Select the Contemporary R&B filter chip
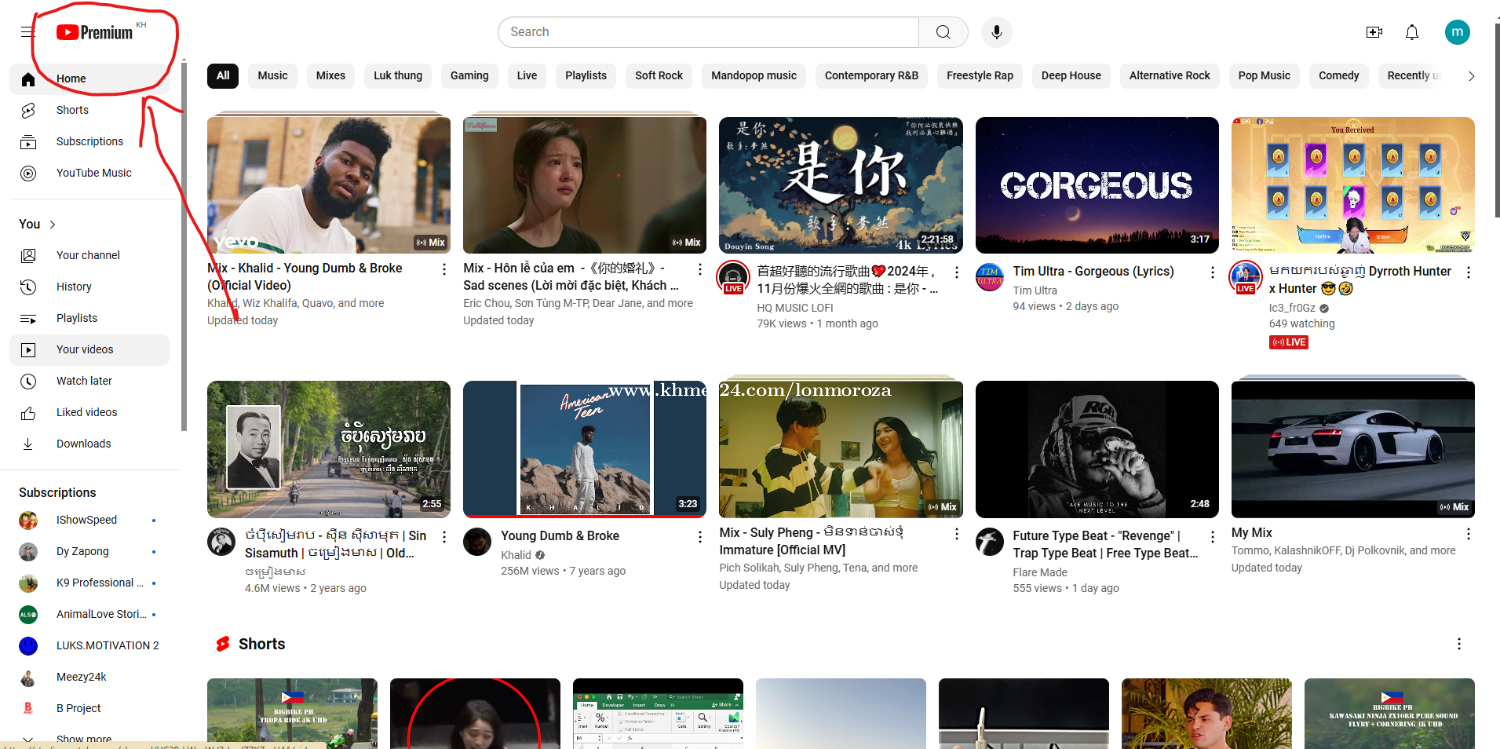The height and width of the screenshot is (749, 1500). tap(872, 76)
